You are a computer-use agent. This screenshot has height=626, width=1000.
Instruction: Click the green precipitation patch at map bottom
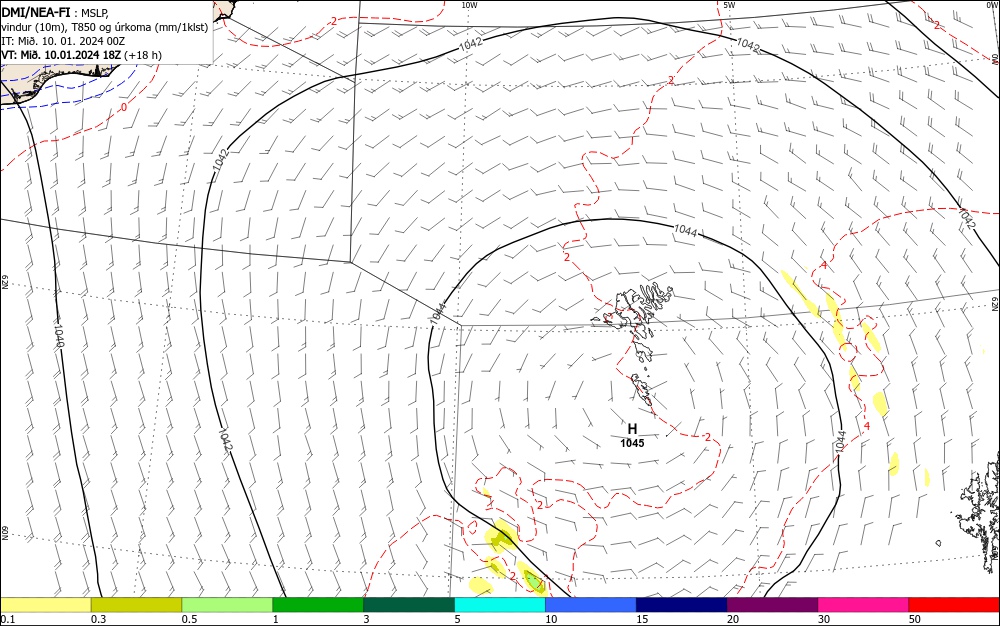click(533, 580)
